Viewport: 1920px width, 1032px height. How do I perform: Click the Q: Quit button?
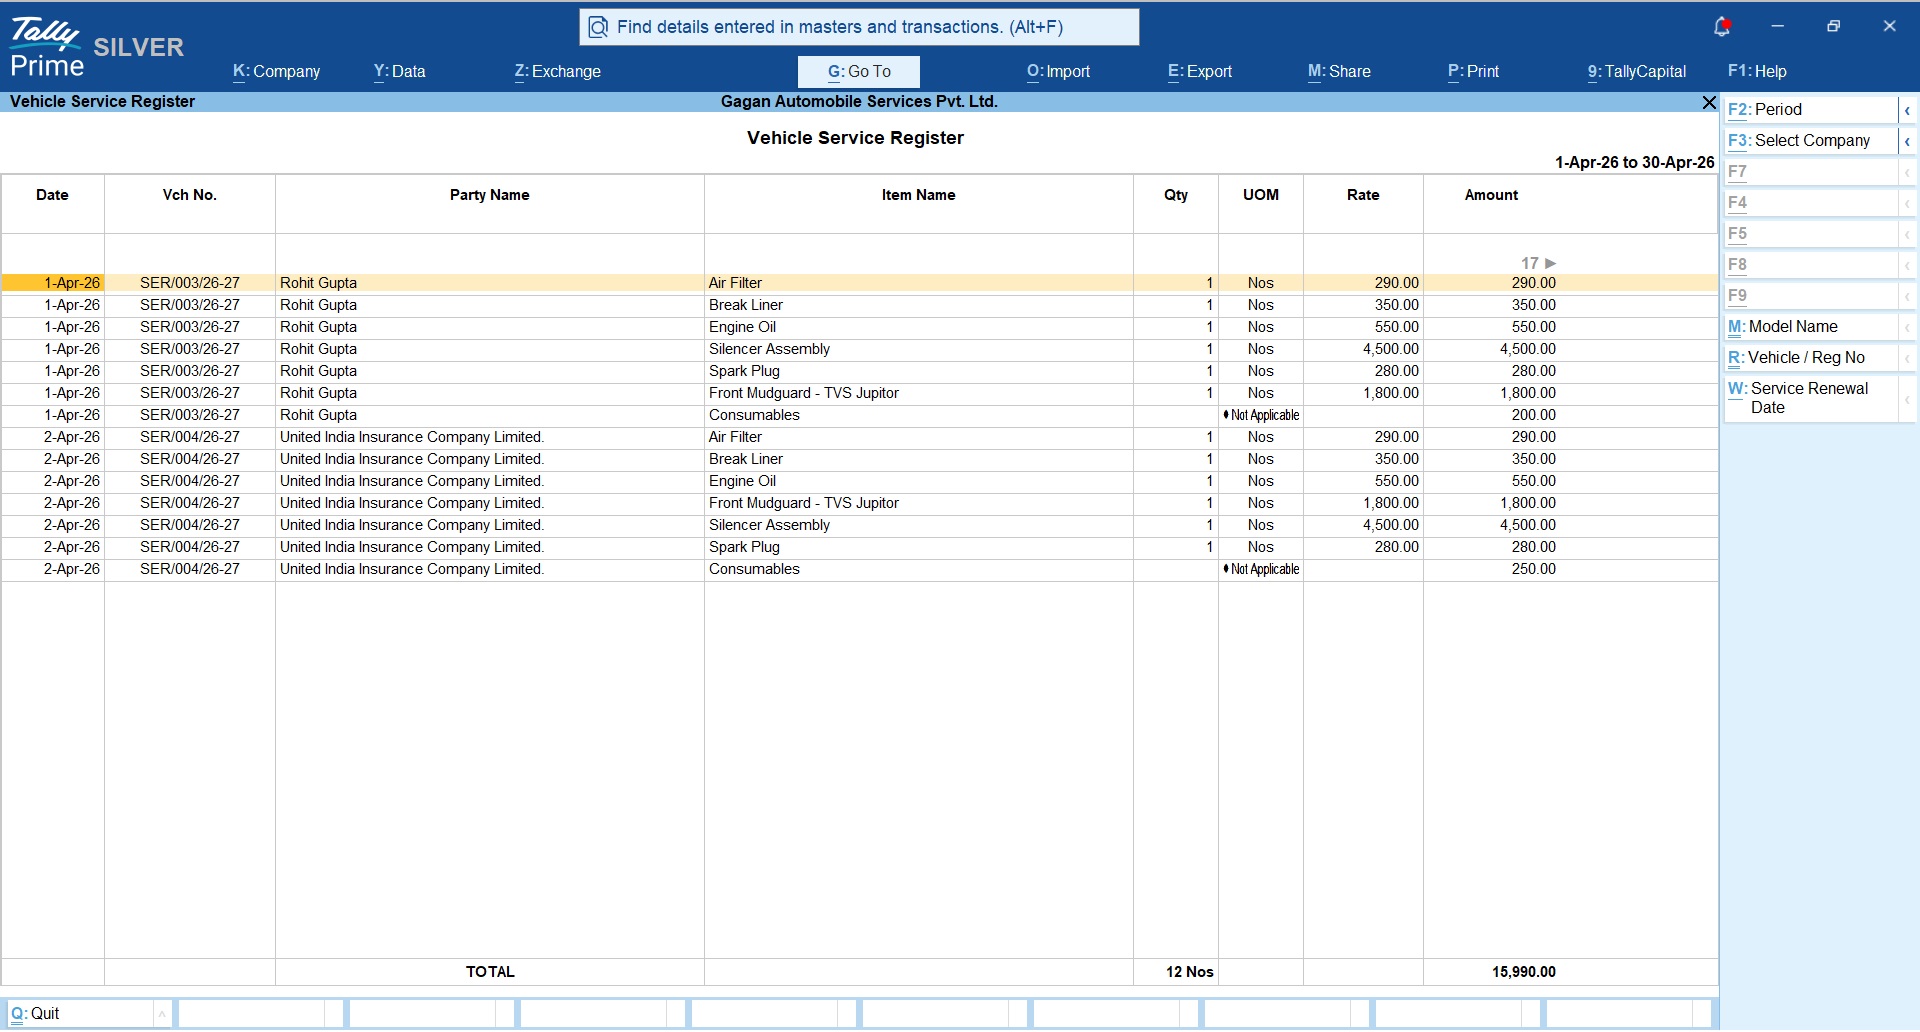[x=78, y=1014]
